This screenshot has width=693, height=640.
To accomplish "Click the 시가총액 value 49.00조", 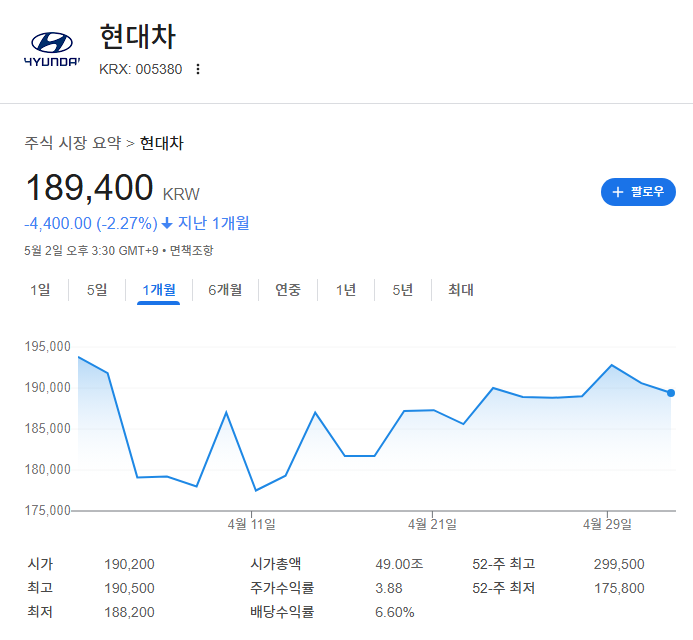I will tap(399, 564).
